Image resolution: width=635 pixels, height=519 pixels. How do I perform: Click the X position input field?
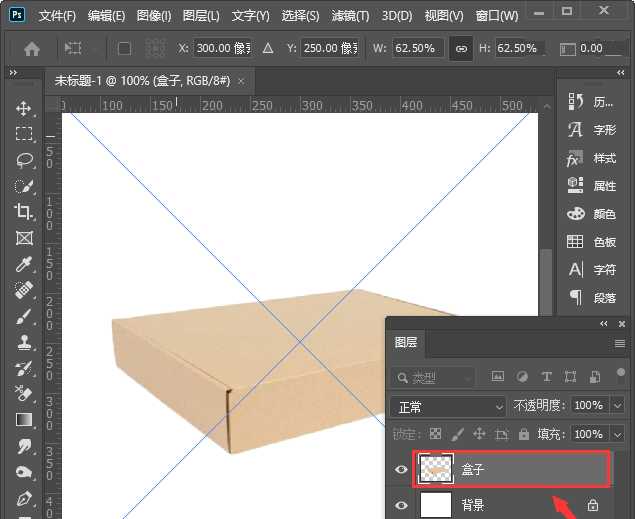(225, 48)
